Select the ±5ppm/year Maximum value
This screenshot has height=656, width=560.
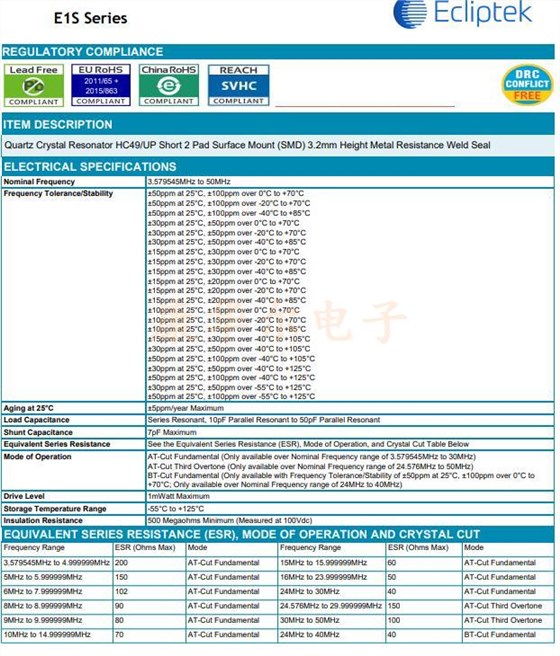pos(185,408)
